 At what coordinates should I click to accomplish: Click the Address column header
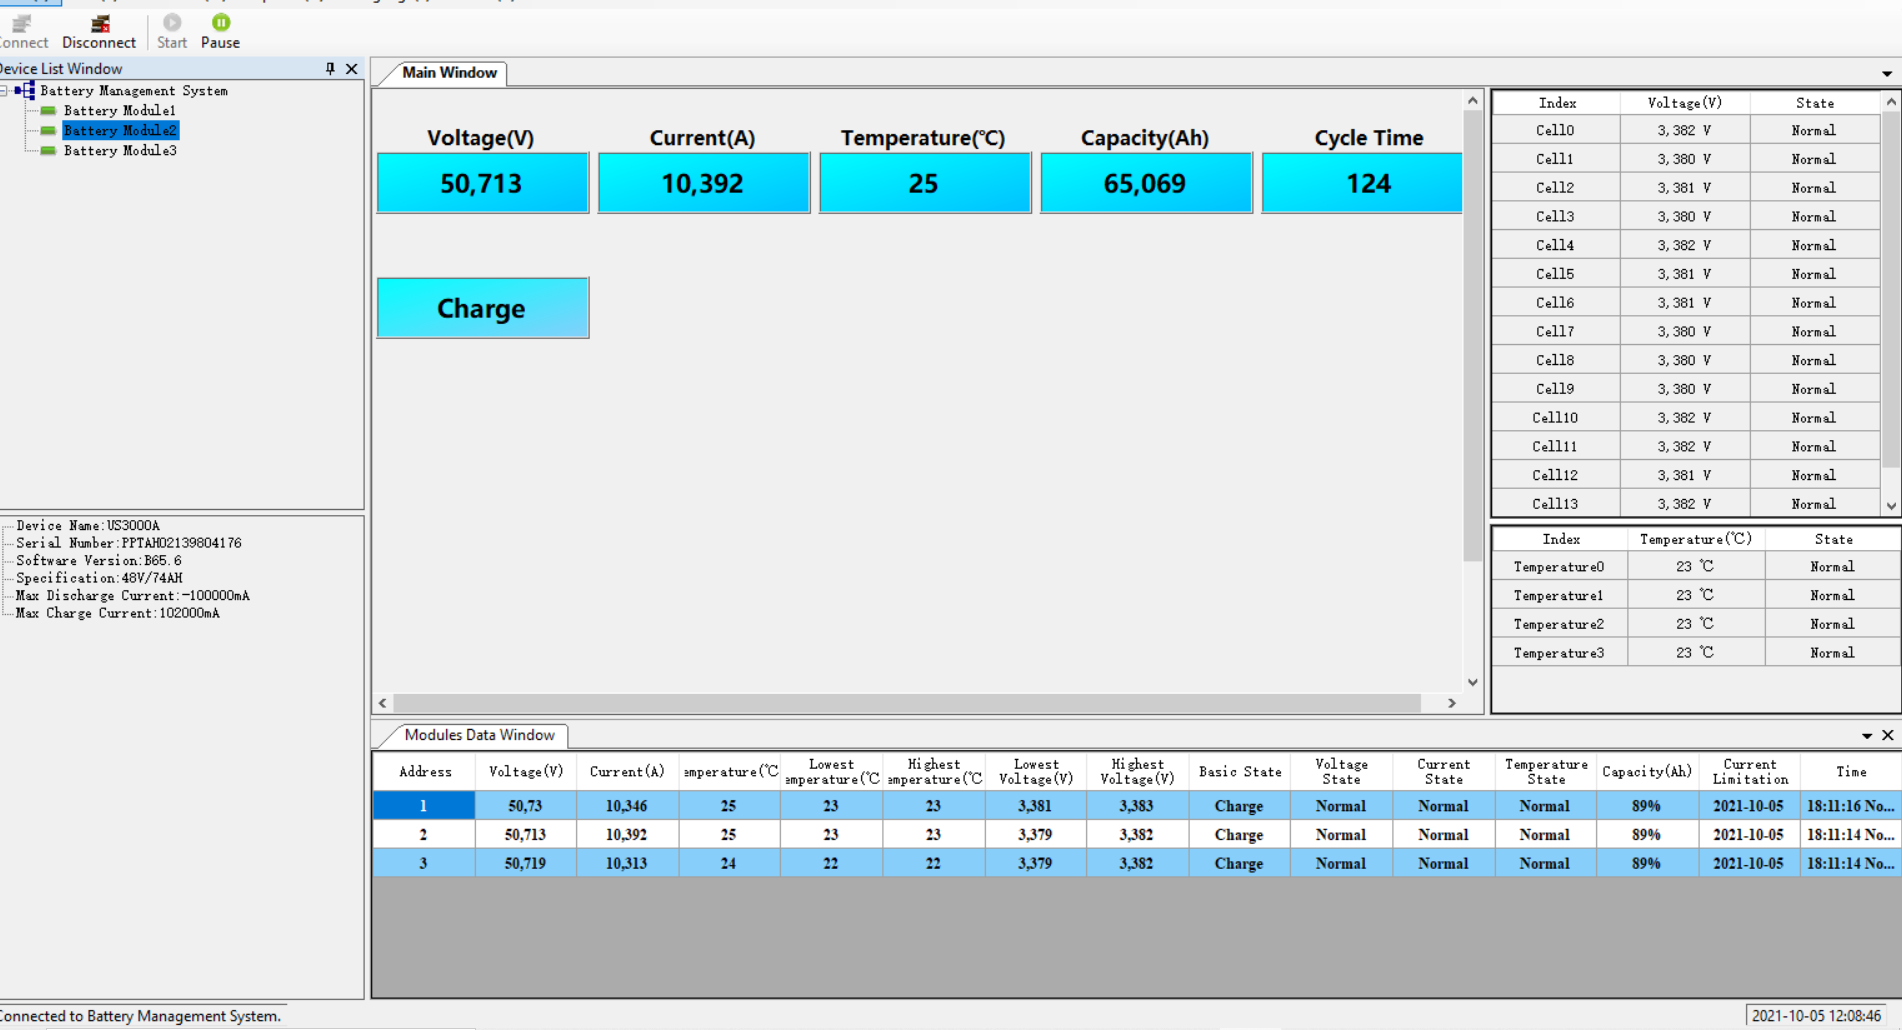click(425, 772)
